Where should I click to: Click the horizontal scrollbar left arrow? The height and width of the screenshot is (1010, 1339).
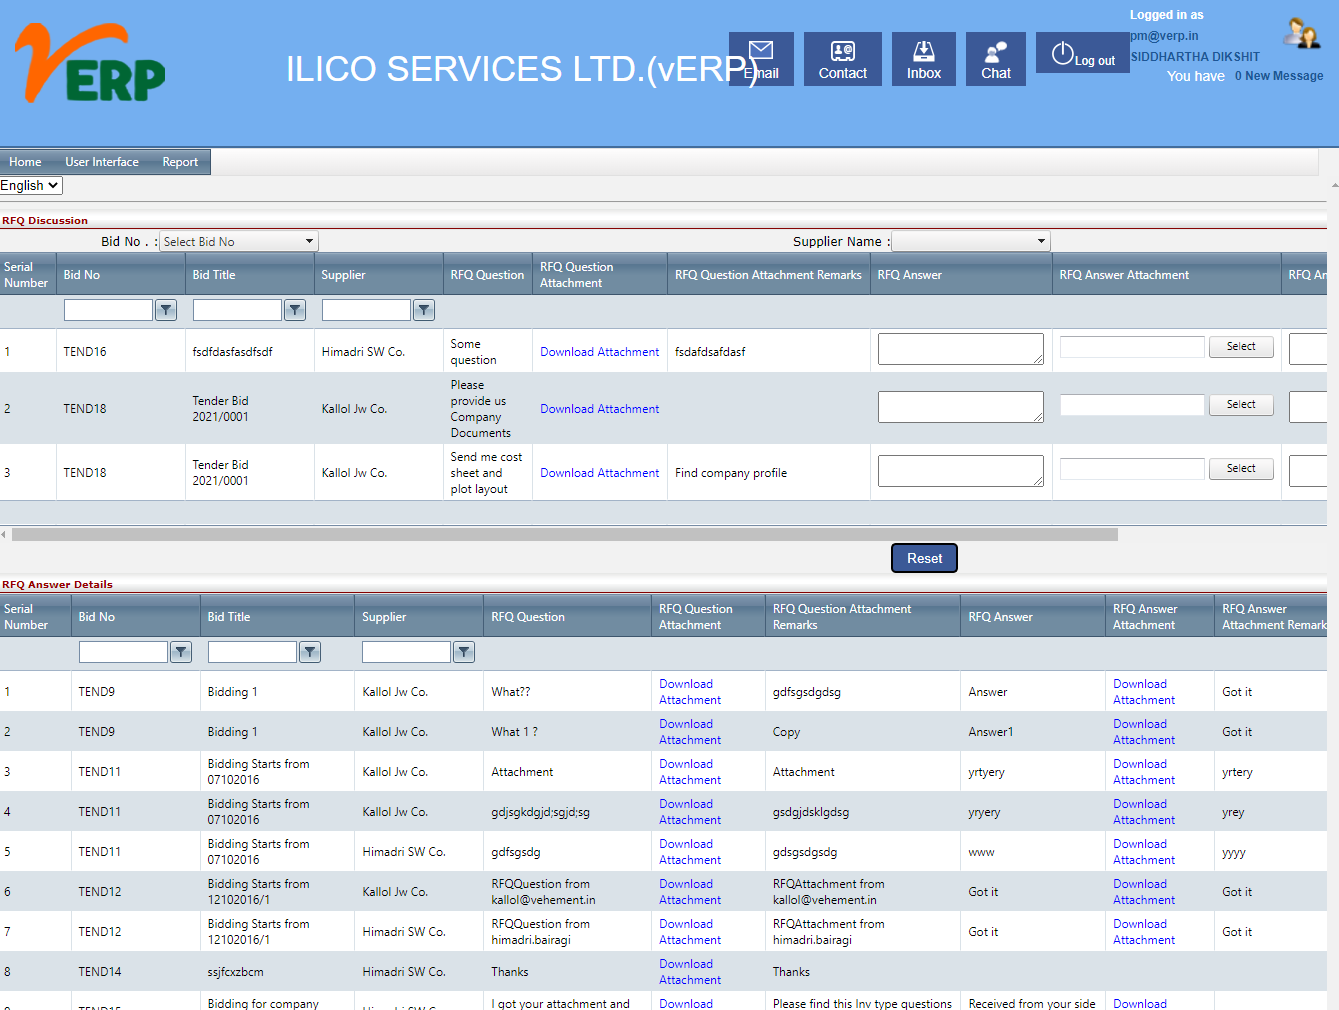4,535
